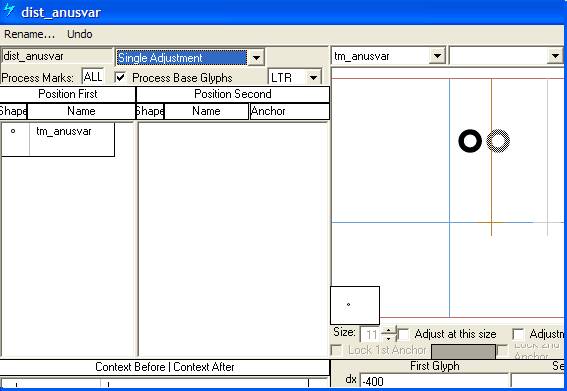Toggle the Lock 1st Anchor checkbox
567x391 pixels.
[x=336, y=350]
